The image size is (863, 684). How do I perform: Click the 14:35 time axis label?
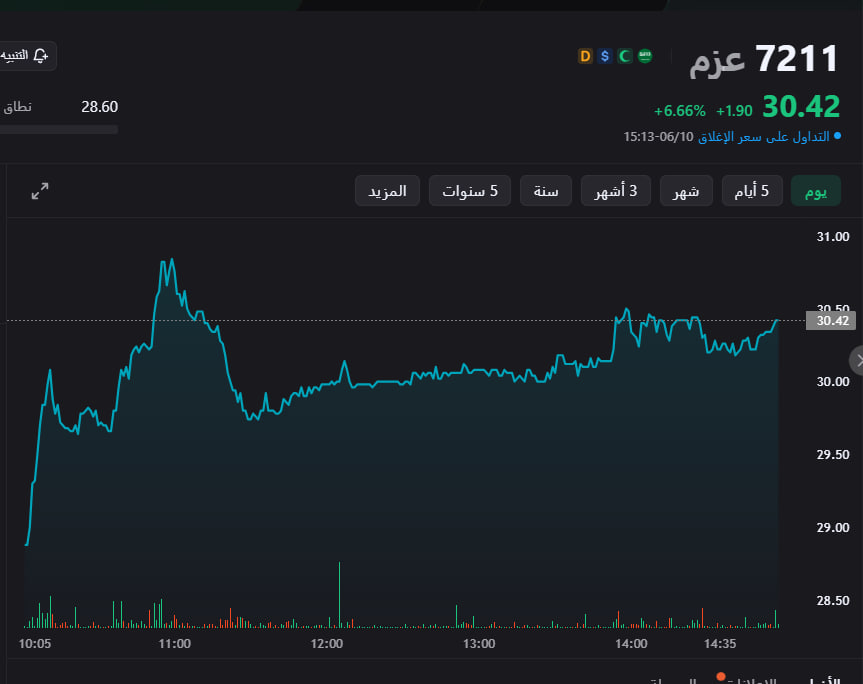[720, 644]
